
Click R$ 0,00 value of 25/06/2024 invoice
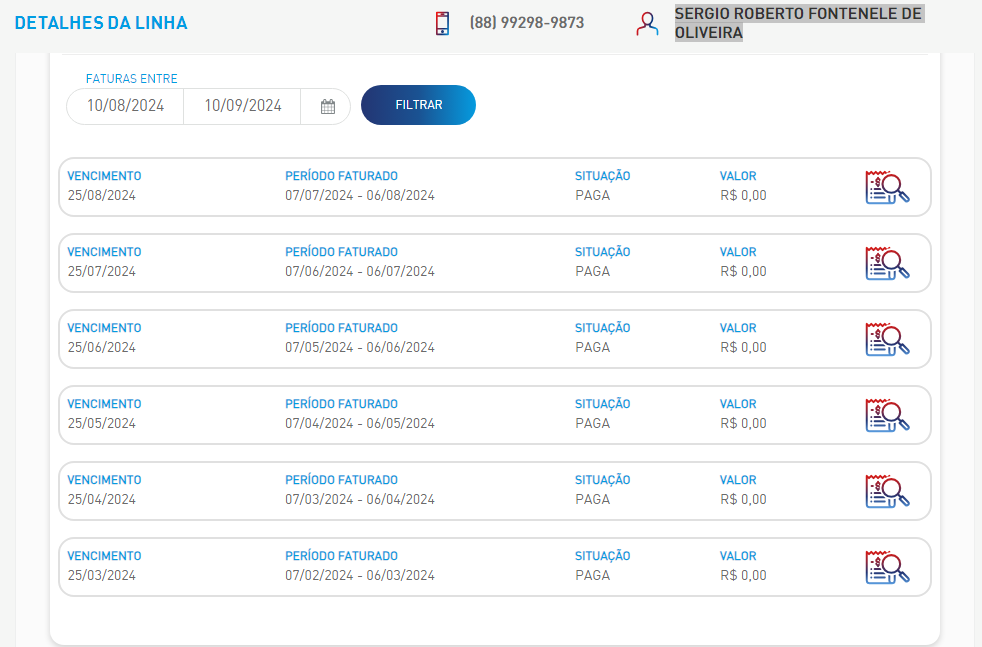point(743,347)
